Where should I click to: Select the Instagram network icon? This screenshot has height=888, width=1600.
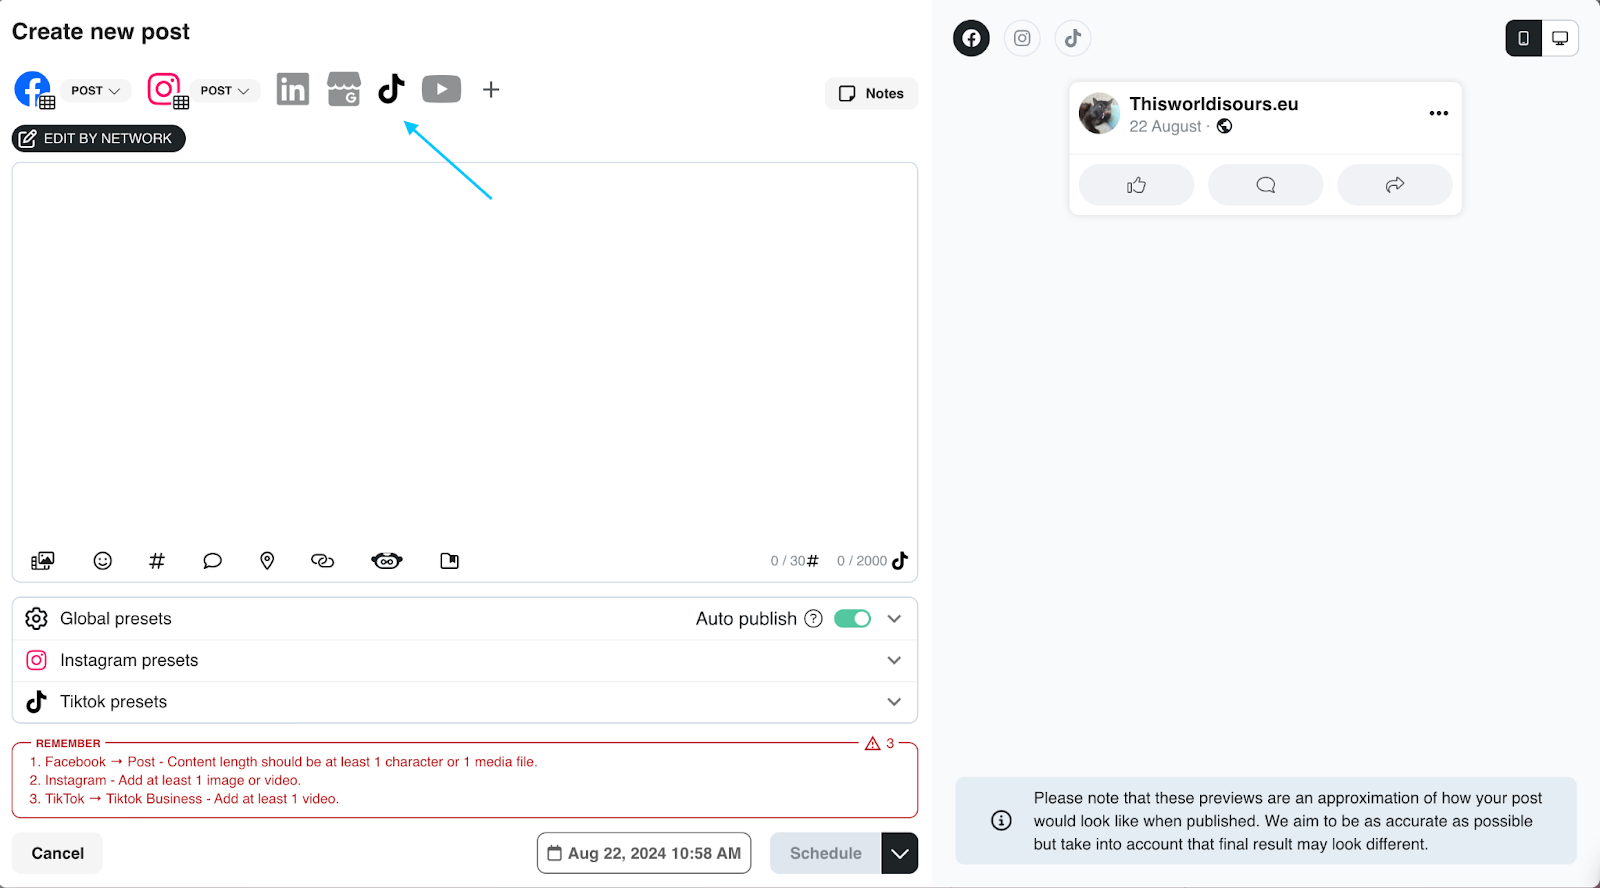click(166, 89)
